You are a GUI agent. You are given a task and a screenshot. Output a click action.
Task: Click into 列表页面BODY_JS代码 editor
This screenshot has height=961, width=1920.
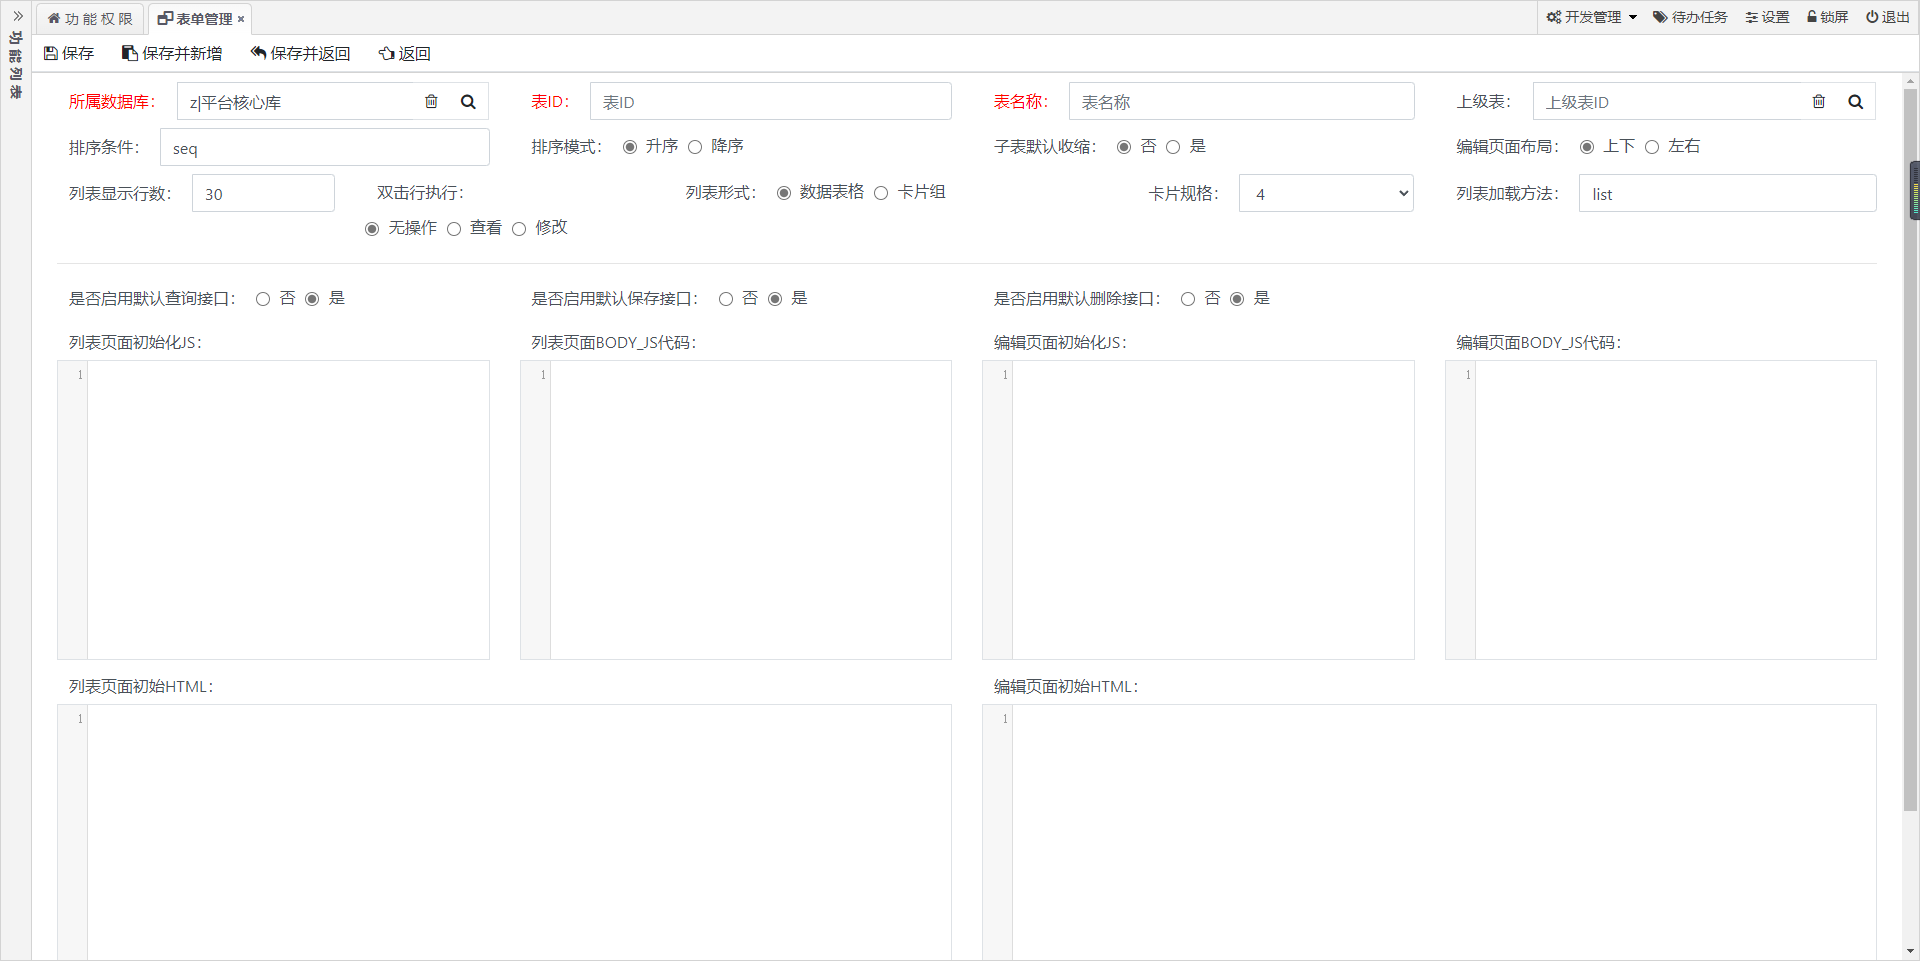pyautogui.click(x=736, y=510)
